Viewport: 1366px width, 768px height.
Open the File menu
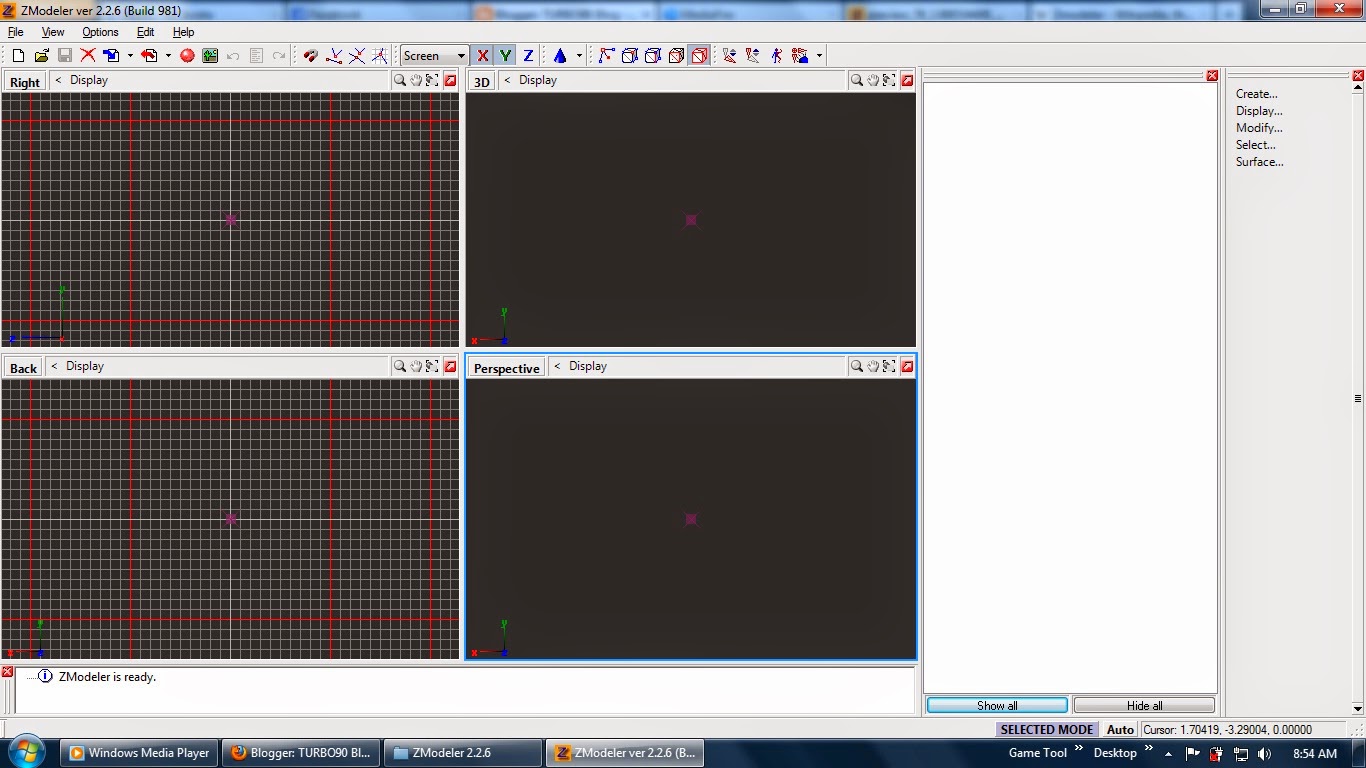(x=16, y=32)
